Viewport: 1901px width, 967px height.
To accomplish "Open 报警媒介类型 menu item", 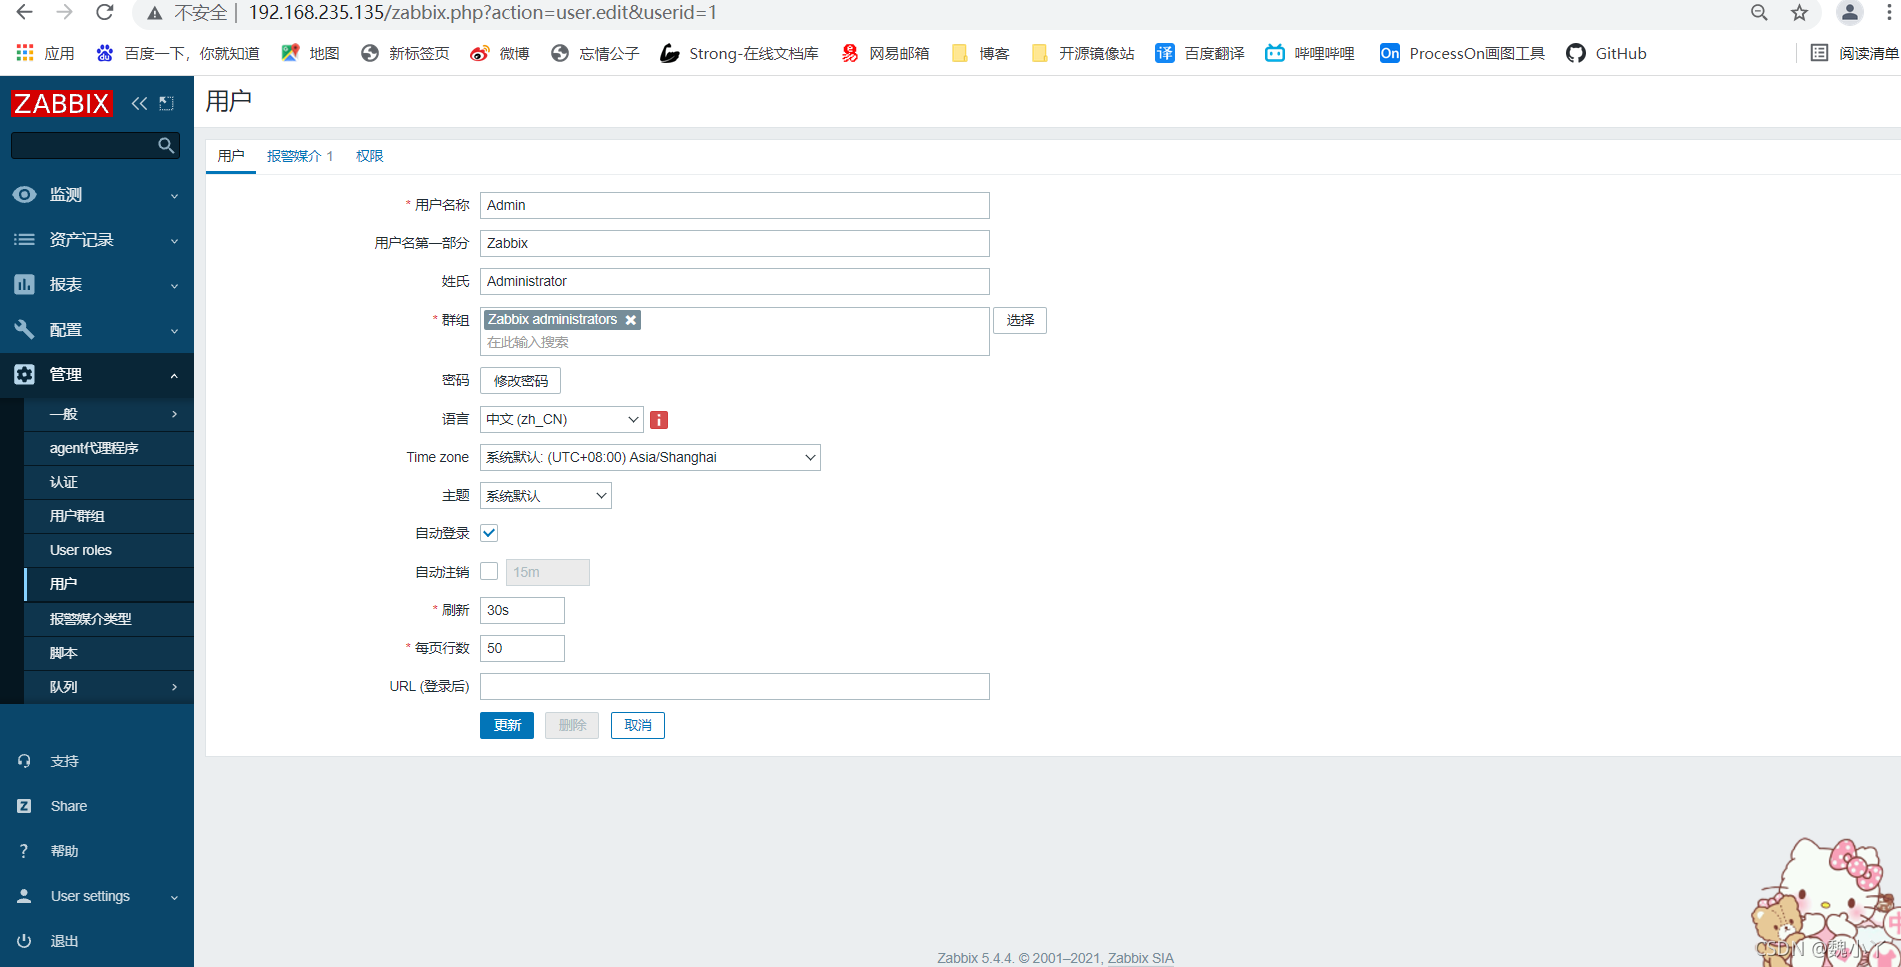I will pyautogui.click(x=109, y=619).
